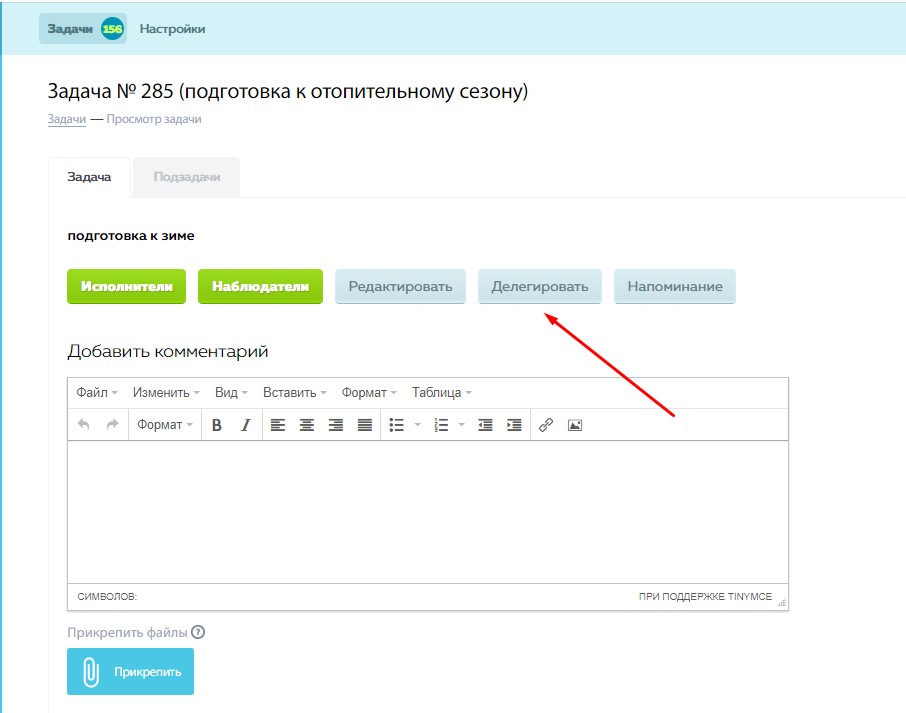Click the blue Прикрепить file button
Image resolution: width=906 pixels, height=713 pixels.
pyautogui.click(x=131, y=671)
